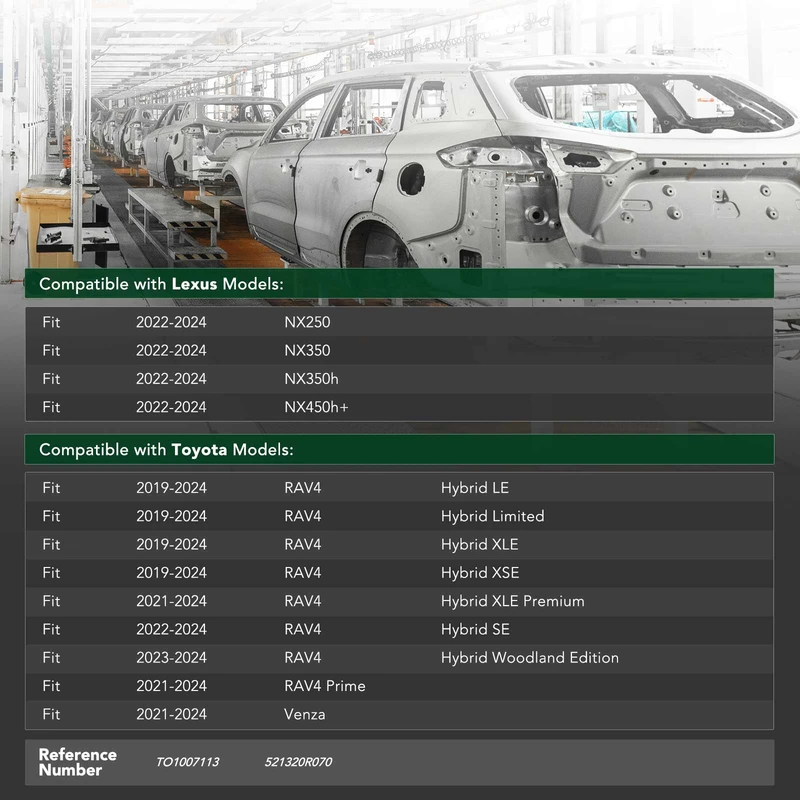Click the year range in the Hybrid SE row

click(x=171, y=630)
